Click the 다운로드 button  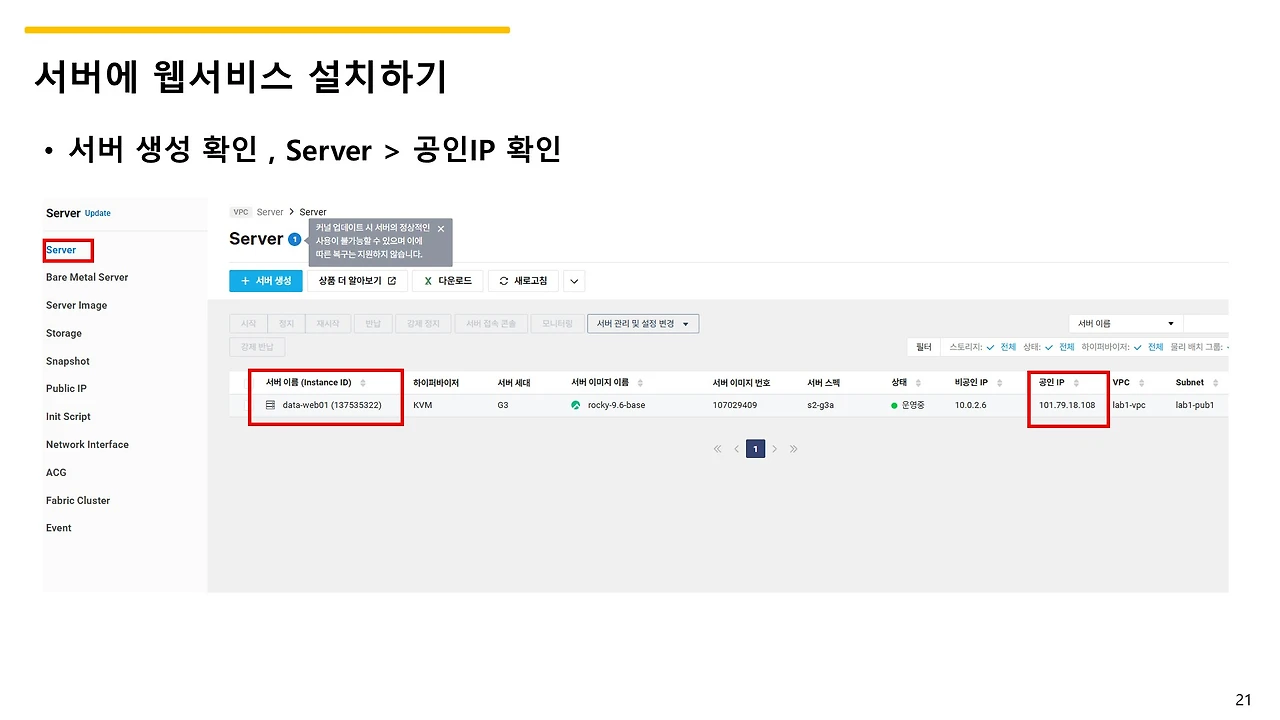click(448, 281)
